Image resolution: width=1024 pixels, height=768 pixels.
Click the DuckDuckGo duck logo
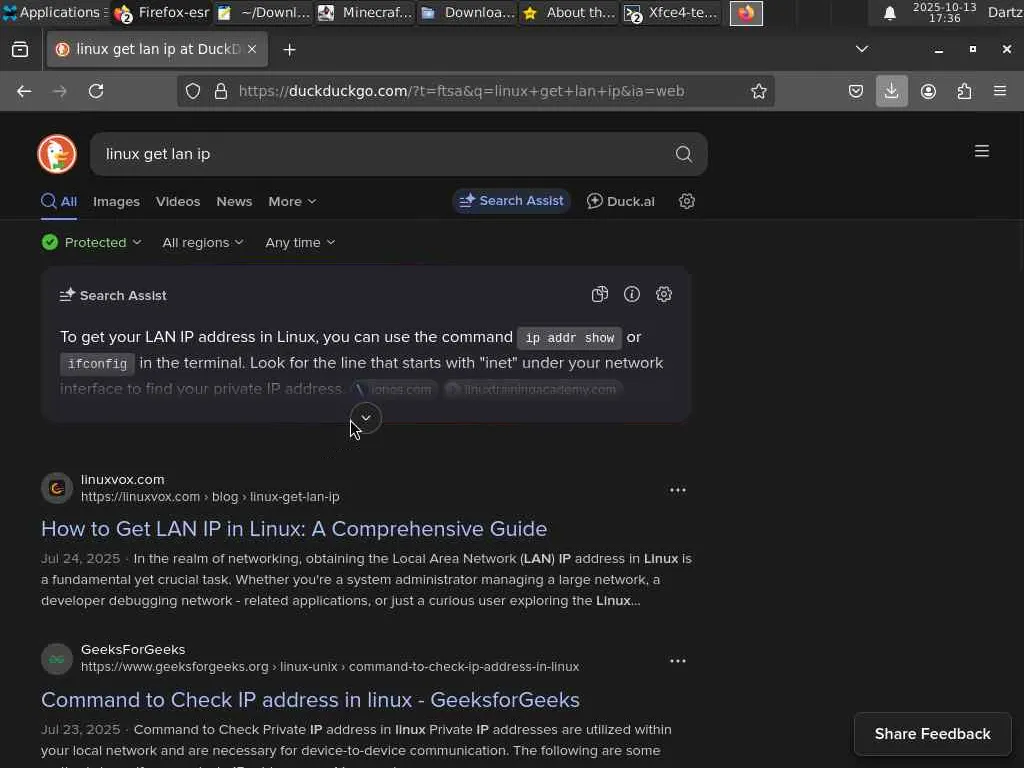click(x=57, y=154)
